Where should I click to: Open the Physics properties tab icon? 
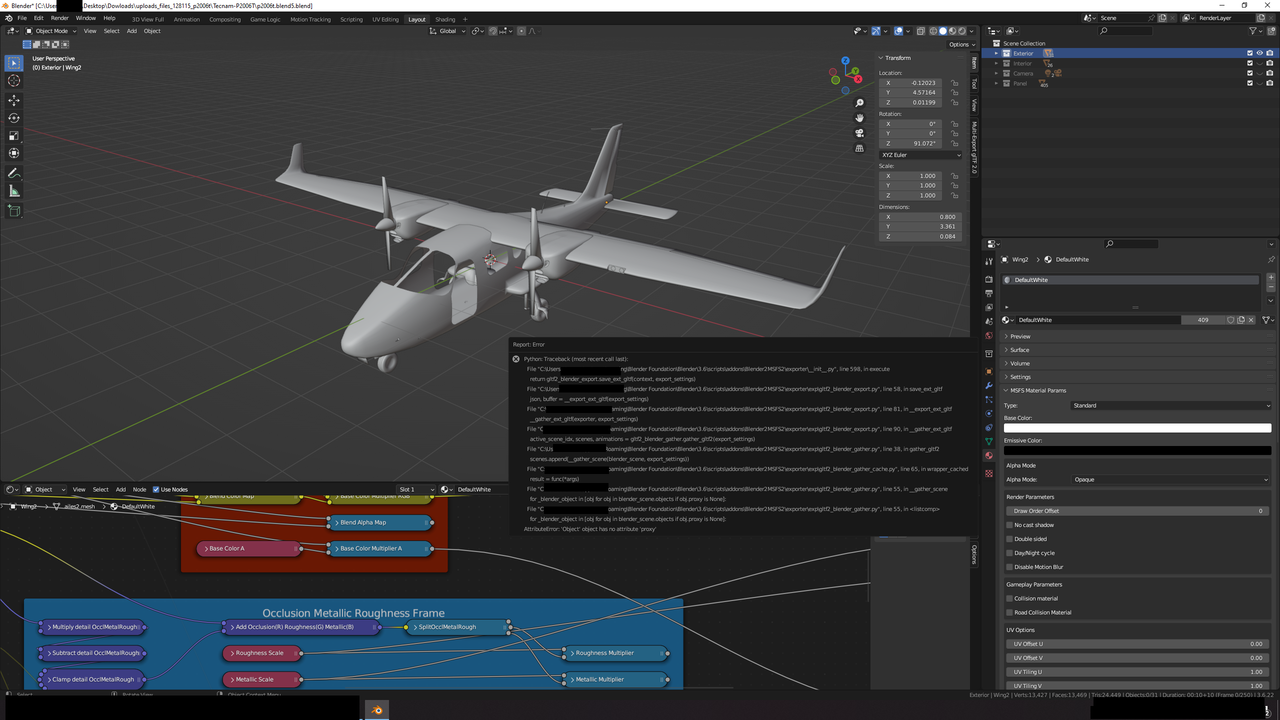[989, 413]
